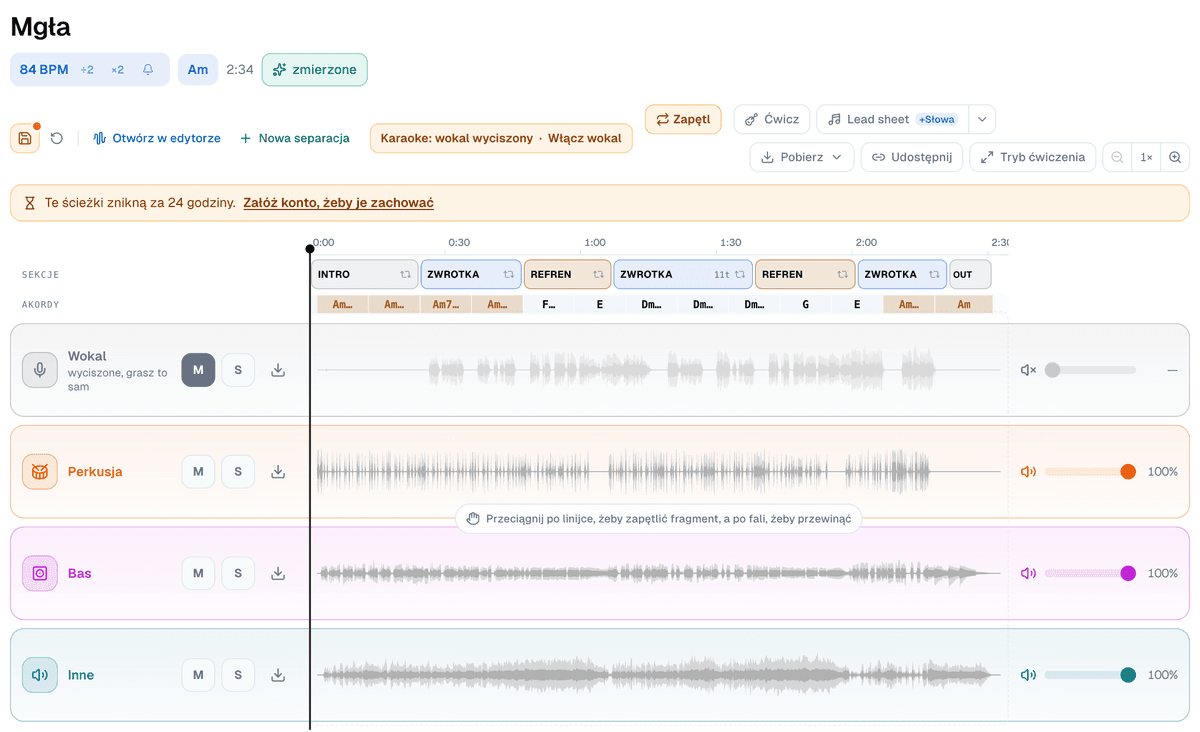The height and width of the screenshot is (732, 1200).
Task: Toggle the metronome bell icon
Action: [x=148, y=70]
